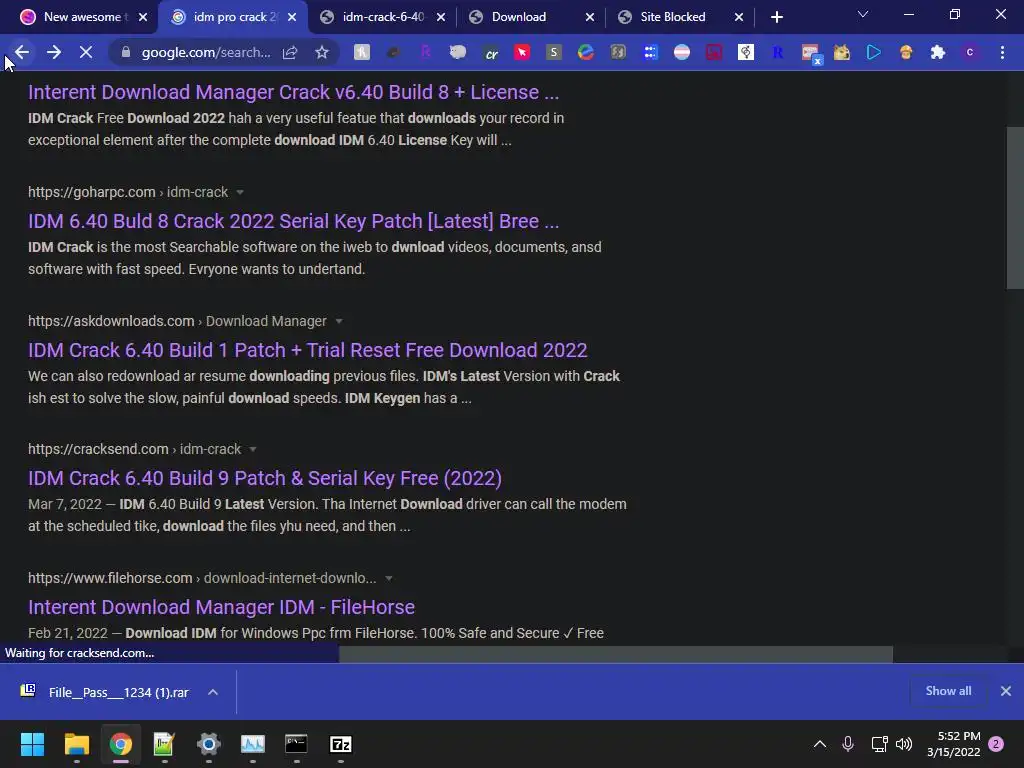Screen dimensions: 1024x768
Task: Click 'Show all' downloads button
Action: tap(948, 691)
